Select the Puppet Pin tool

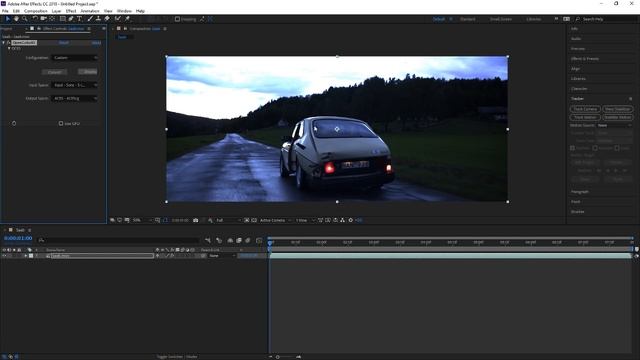(x=127, y=19)
